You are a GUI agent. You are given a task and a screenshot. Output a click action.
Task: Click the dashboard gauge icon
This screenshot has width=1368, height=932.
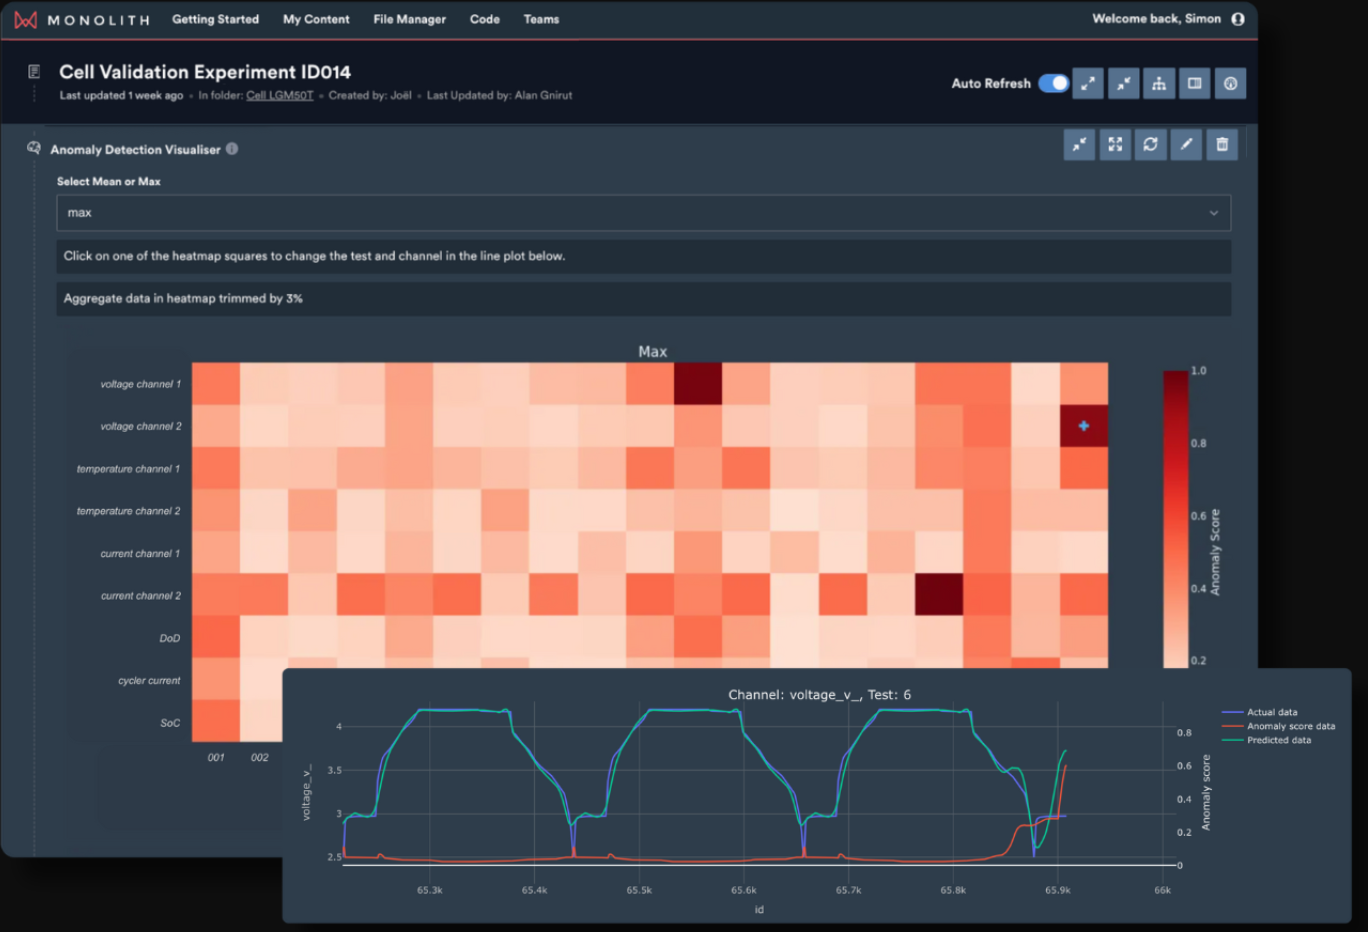coord(1230,84)
